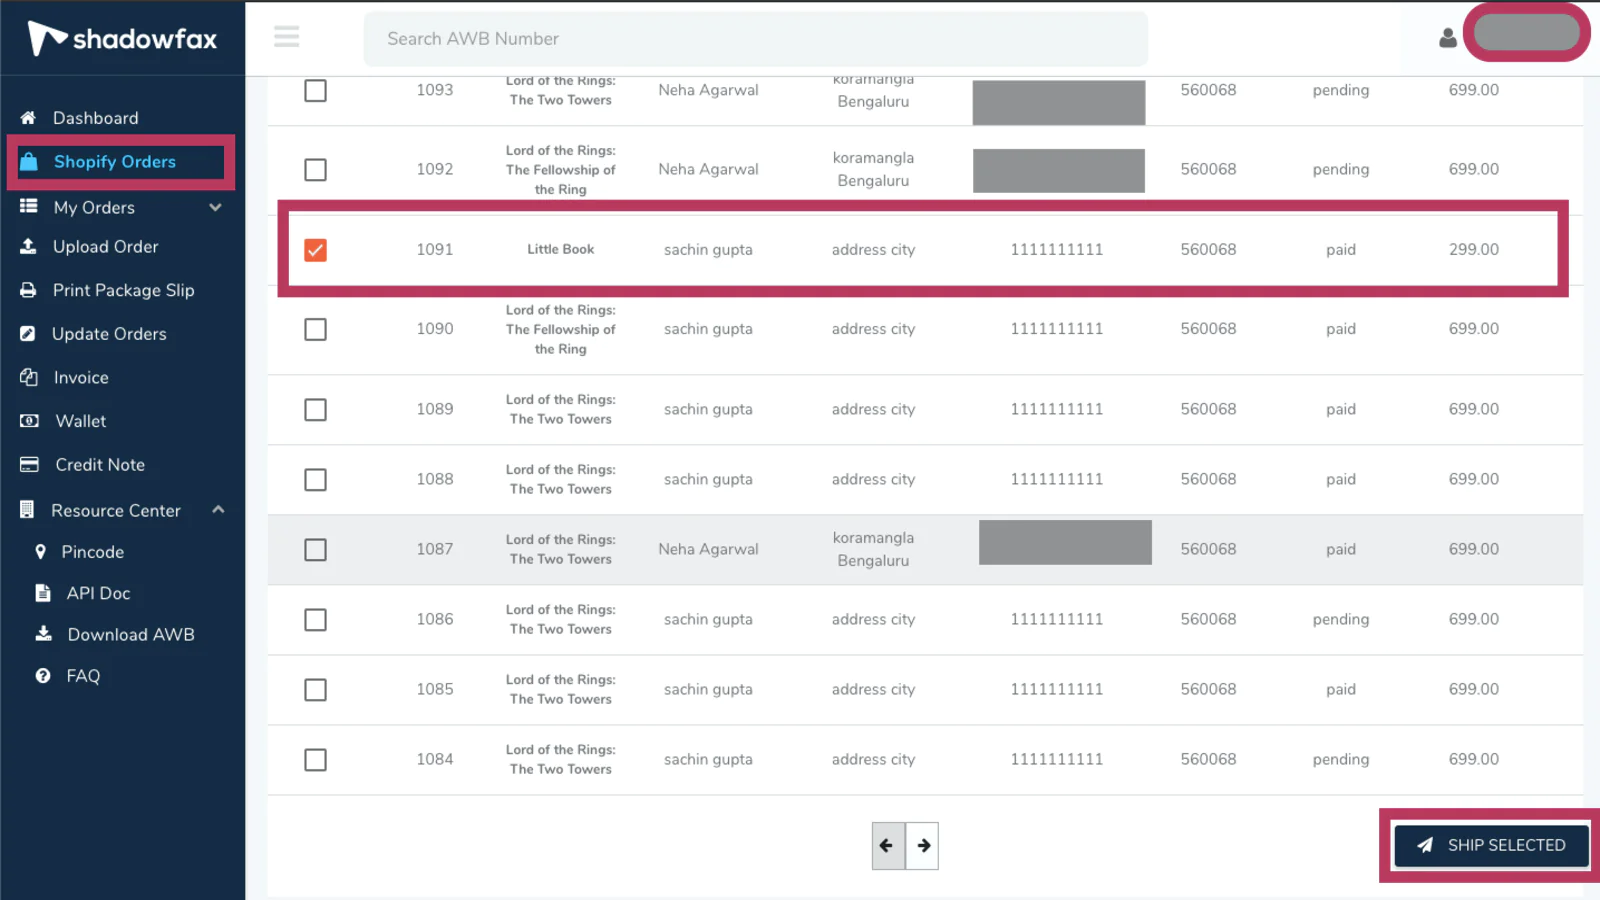Expand the My Orders menu
This screenshot has height=900, width=1600.
(x=215, y=207)
